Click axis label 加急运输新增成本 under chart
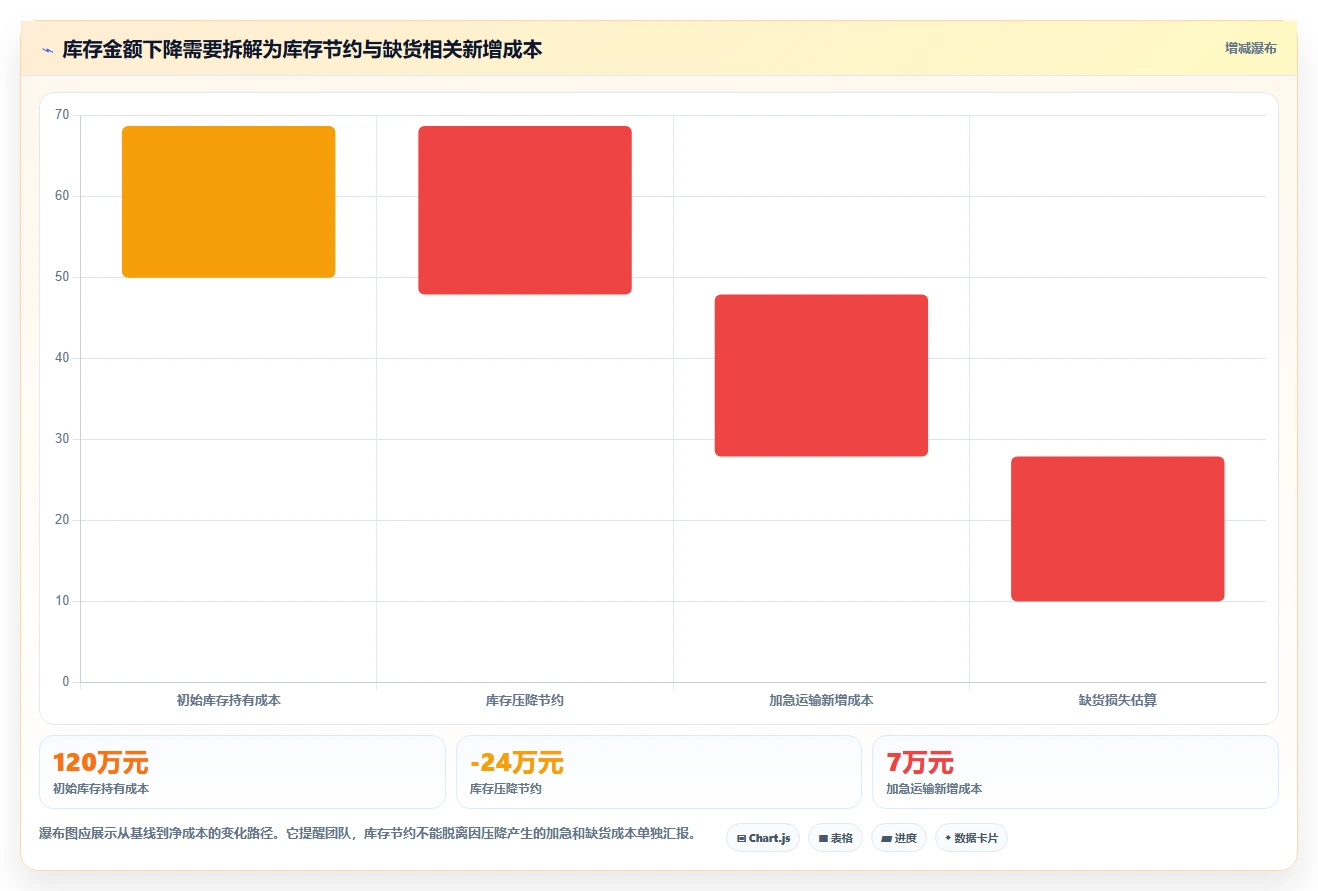Viewport: 1318px width, 891px height. click(x=821, y=701)
